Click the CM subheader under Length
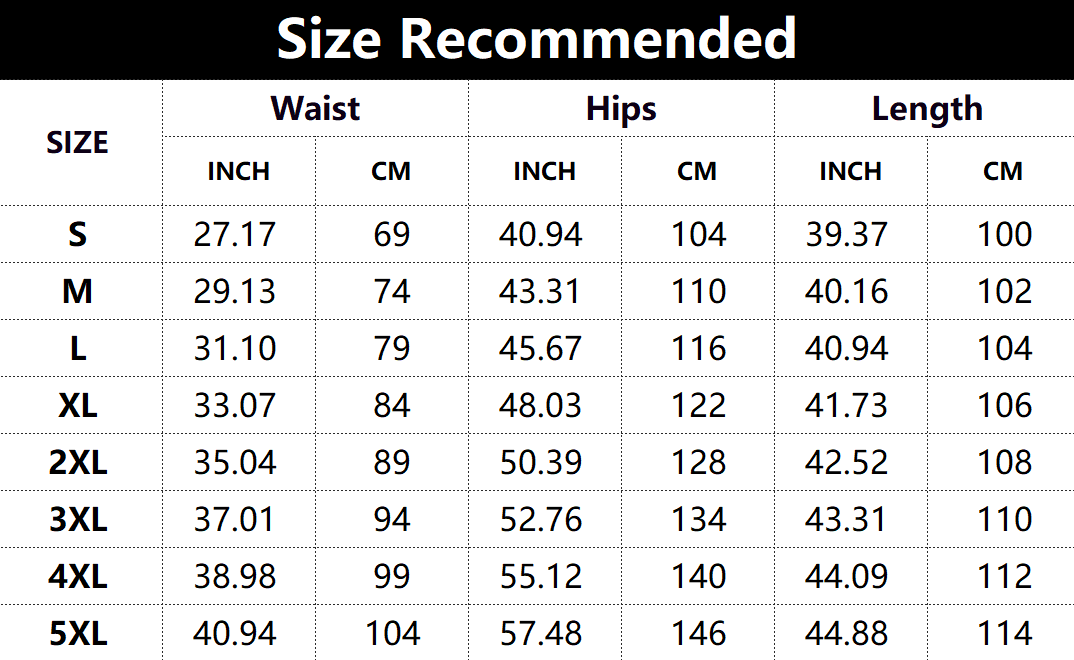This screenshot has width=1074, height=660. click(1003, 171)
